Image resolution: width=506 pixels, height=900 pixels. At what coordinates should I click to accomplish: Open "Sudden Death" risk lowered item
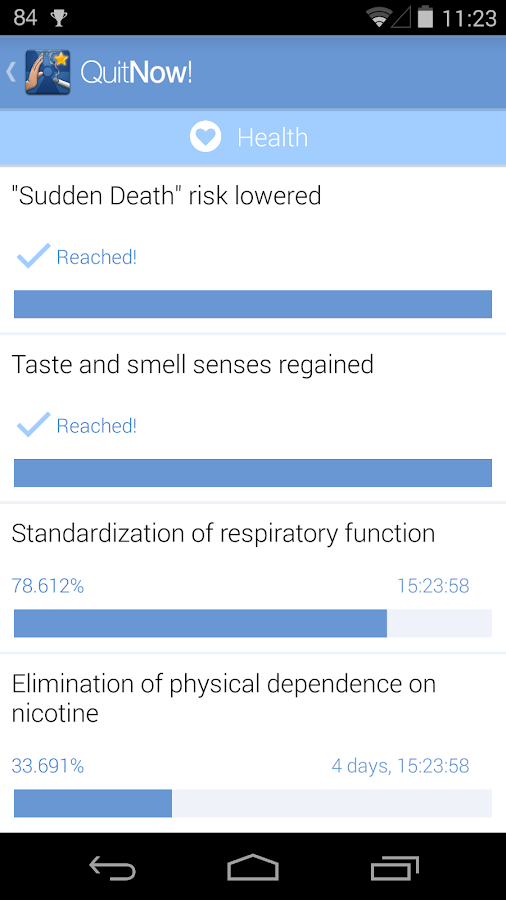pyautogui.click(x=253, y=250)
